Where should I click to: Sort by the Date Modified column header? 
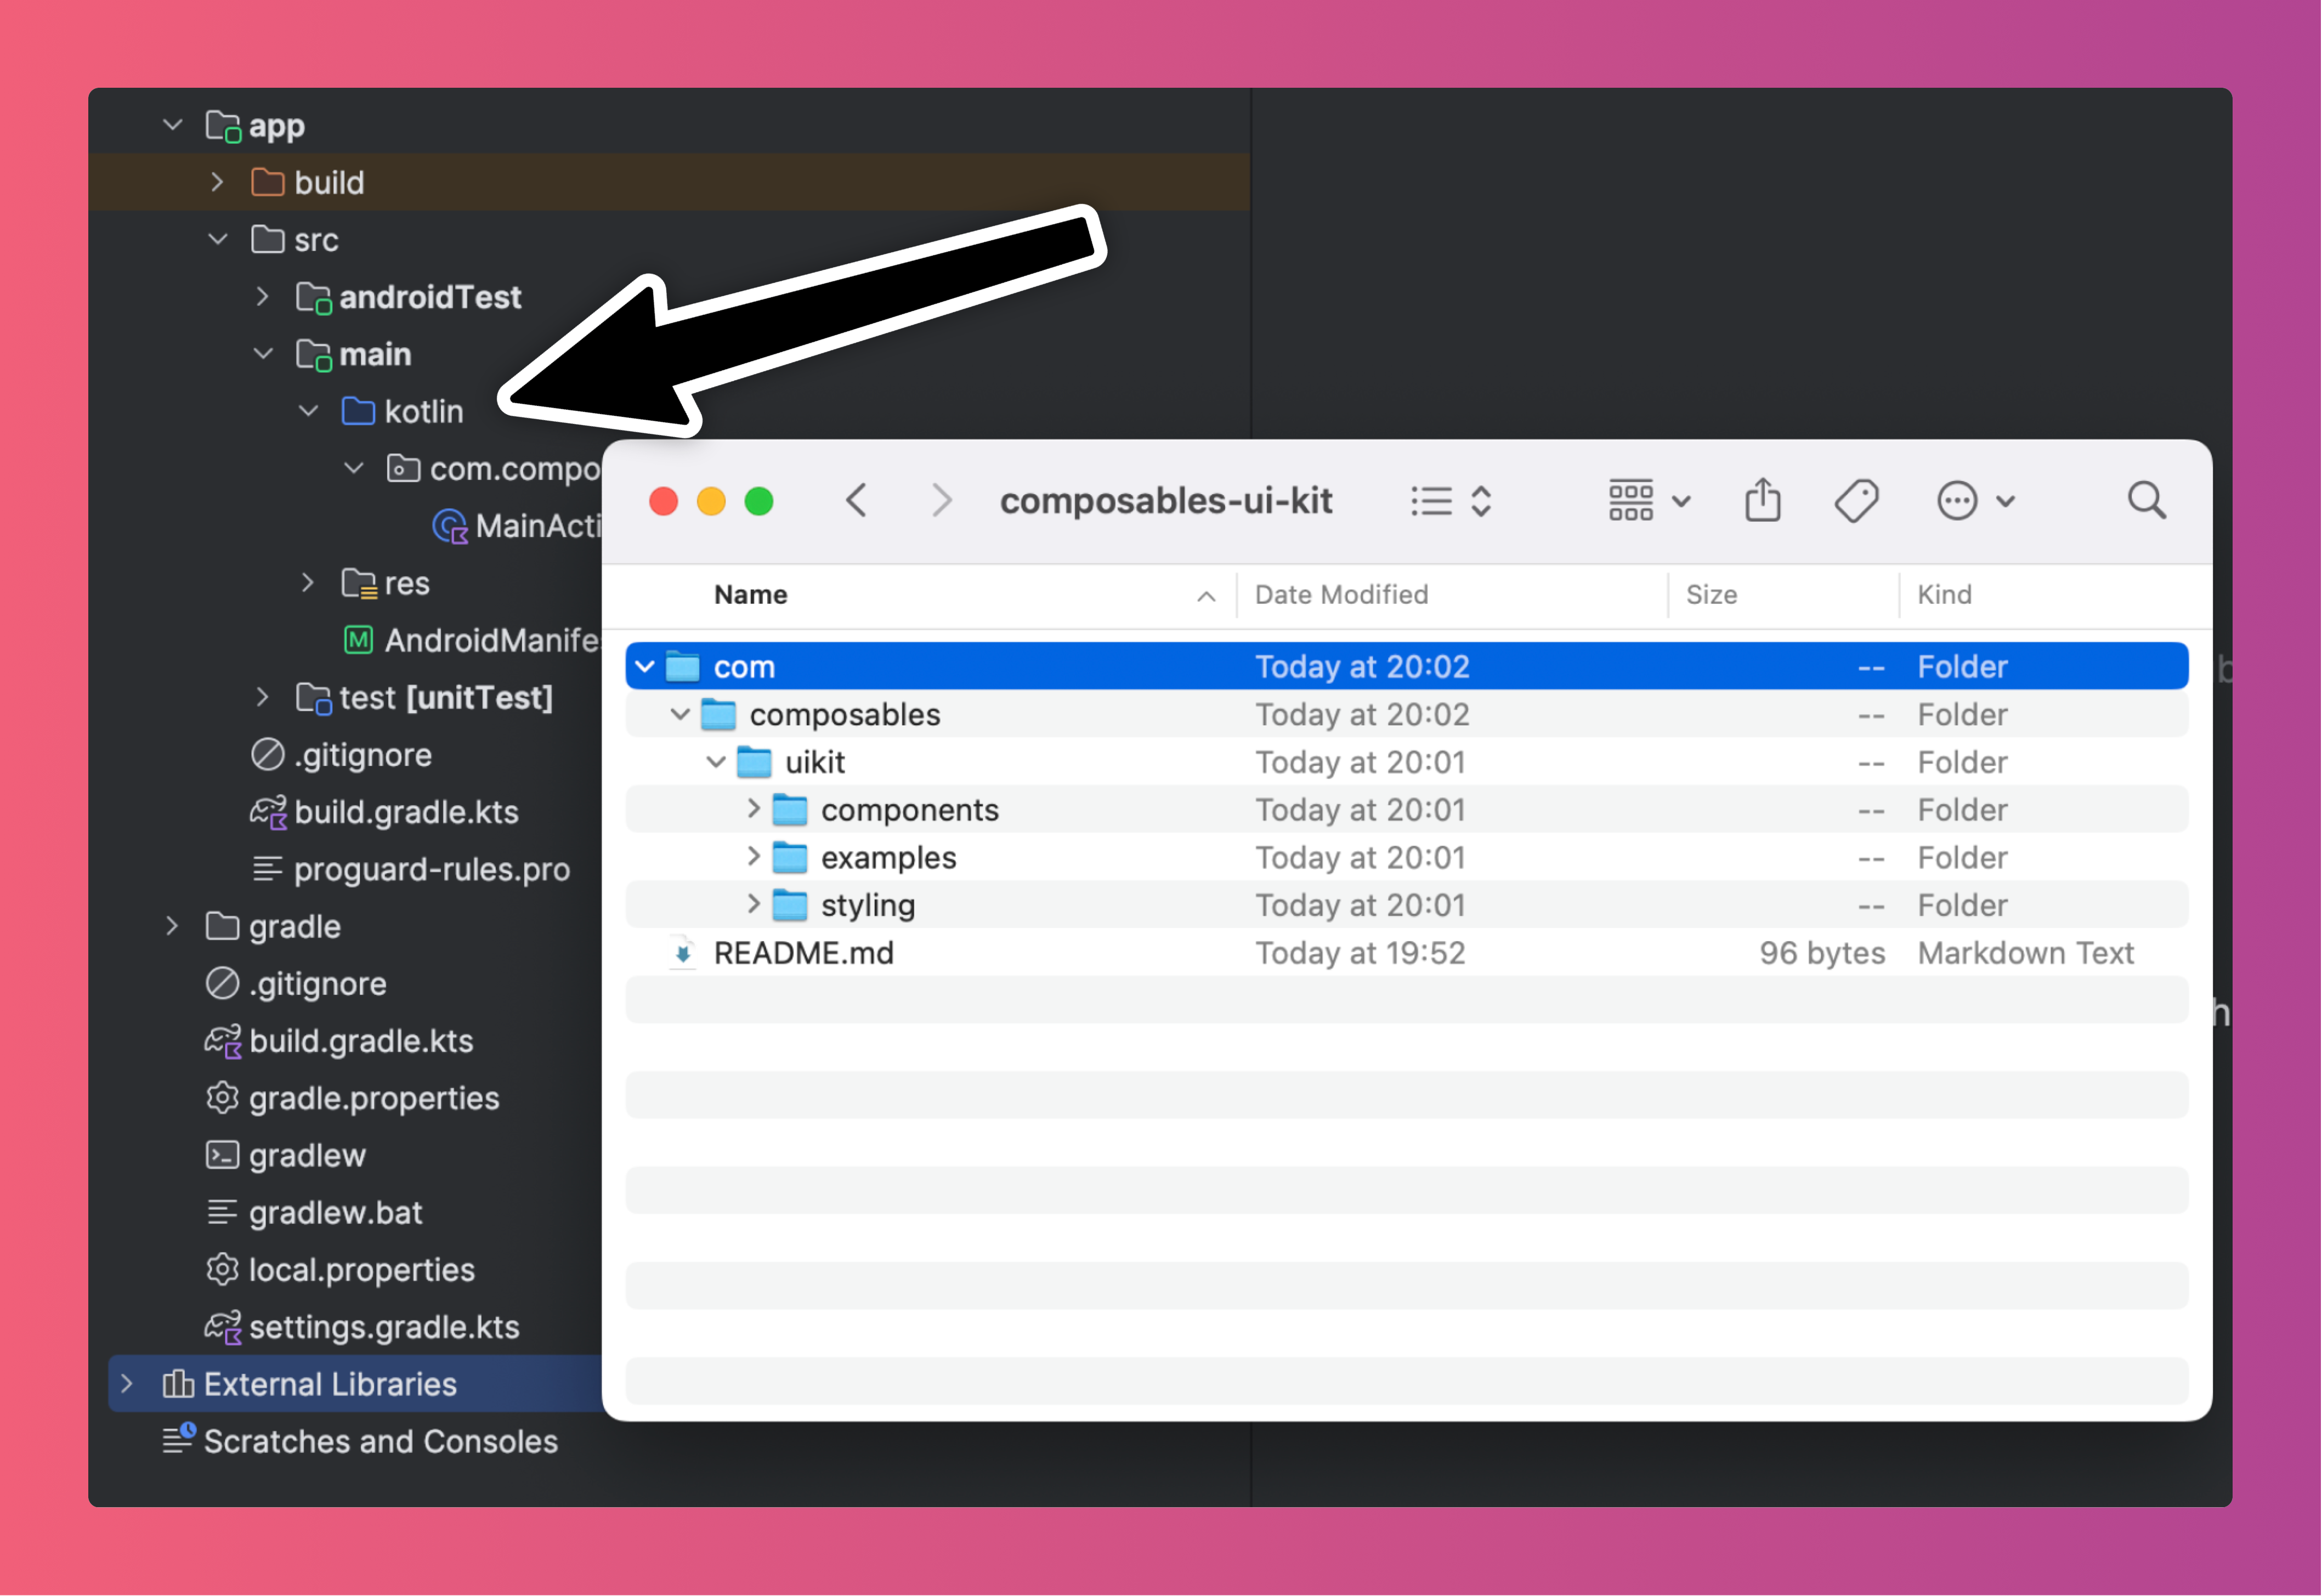click(1341, 594)
